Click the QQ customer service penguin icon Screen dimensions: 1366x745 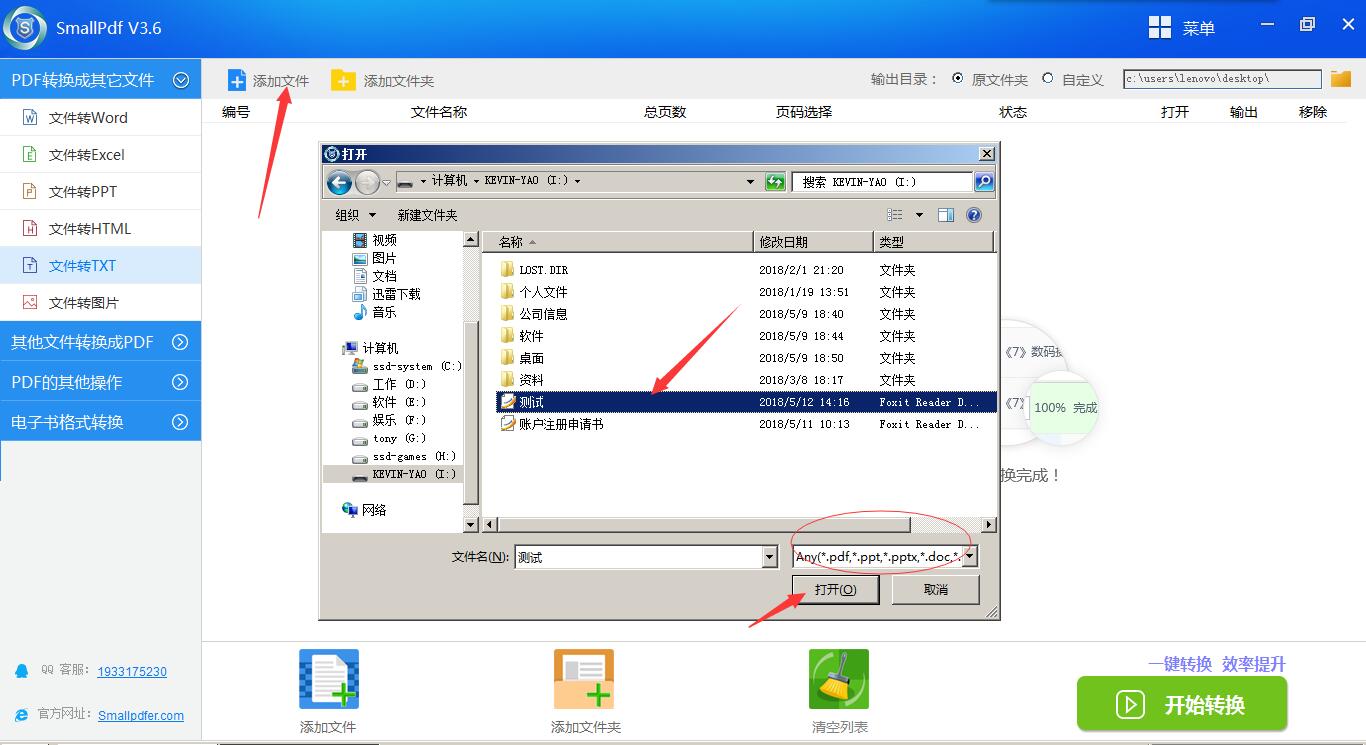(22, 671)
